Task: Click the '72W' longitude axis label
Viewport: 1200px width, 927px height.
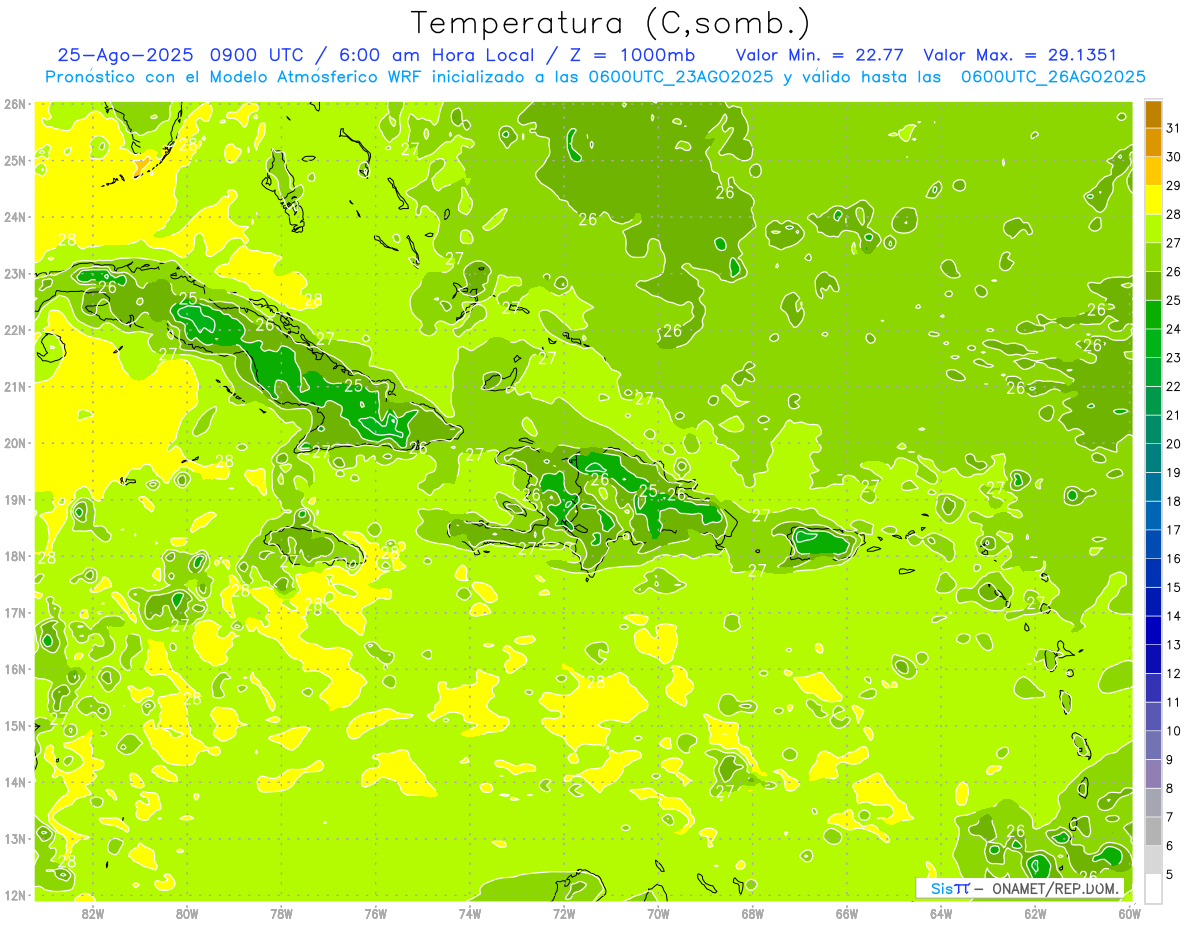Action: tap(564, 913)
